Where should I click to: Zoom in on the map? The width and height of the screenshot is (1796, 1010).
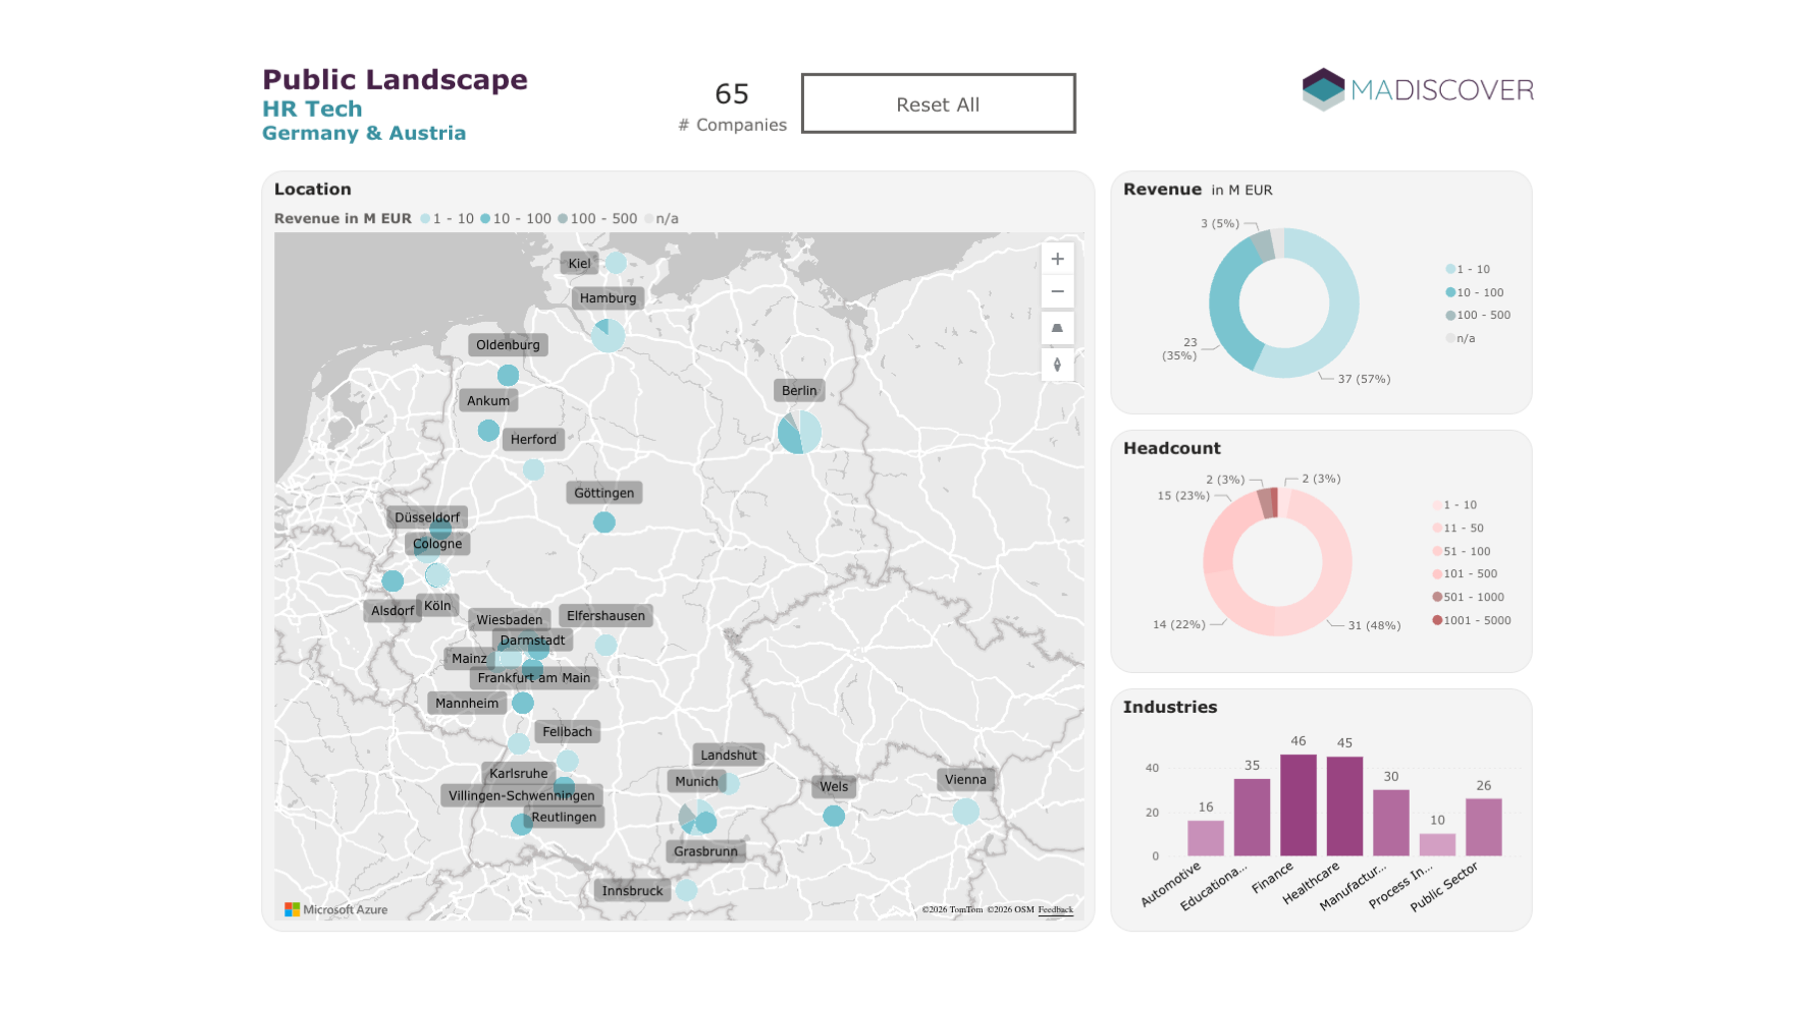pyautogui.click(x=1056, y=259)
